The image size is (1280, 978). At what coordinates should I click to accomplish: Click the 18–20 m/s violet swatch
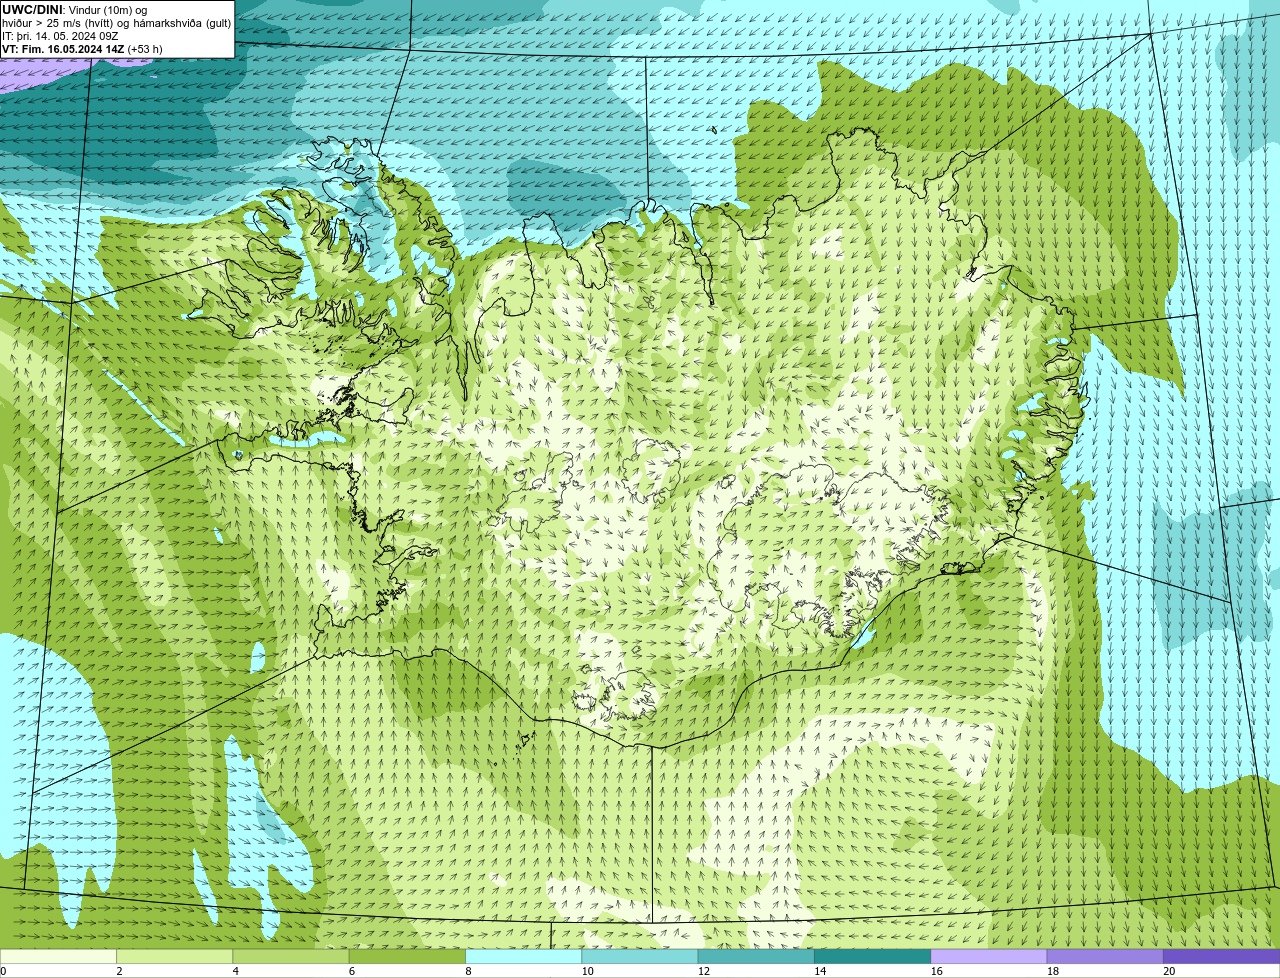pyautogui.click(x=1105, y=956)
